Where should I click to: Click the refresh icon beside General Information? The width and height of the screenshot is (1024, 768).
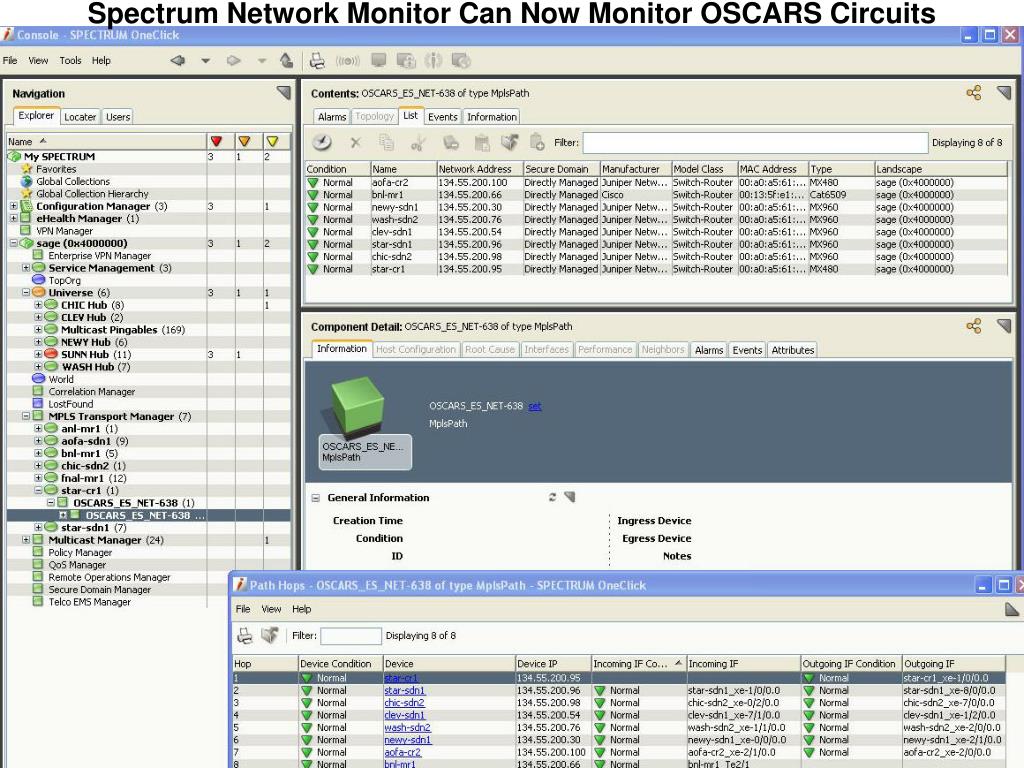coord(552,497)
